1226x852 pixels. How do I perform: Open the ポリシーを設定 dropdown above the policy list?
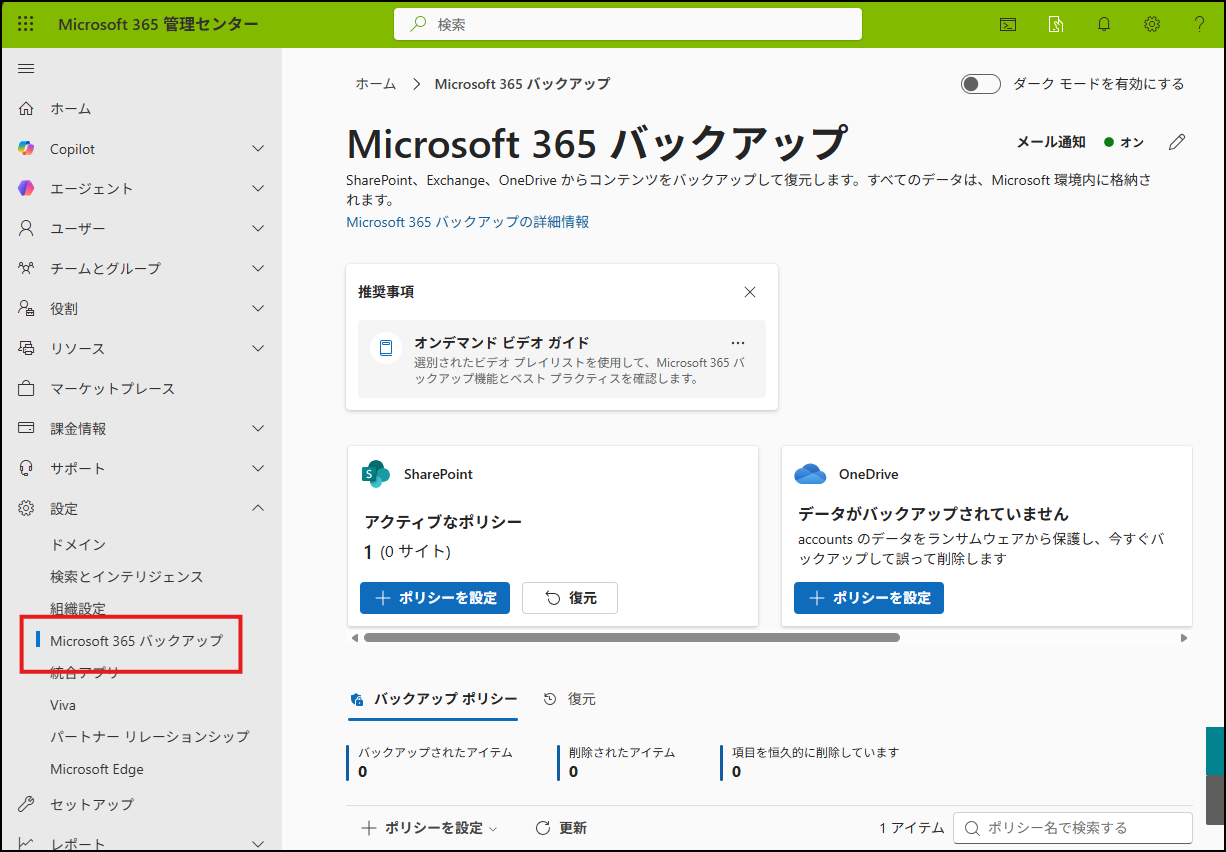coord(429,828)
